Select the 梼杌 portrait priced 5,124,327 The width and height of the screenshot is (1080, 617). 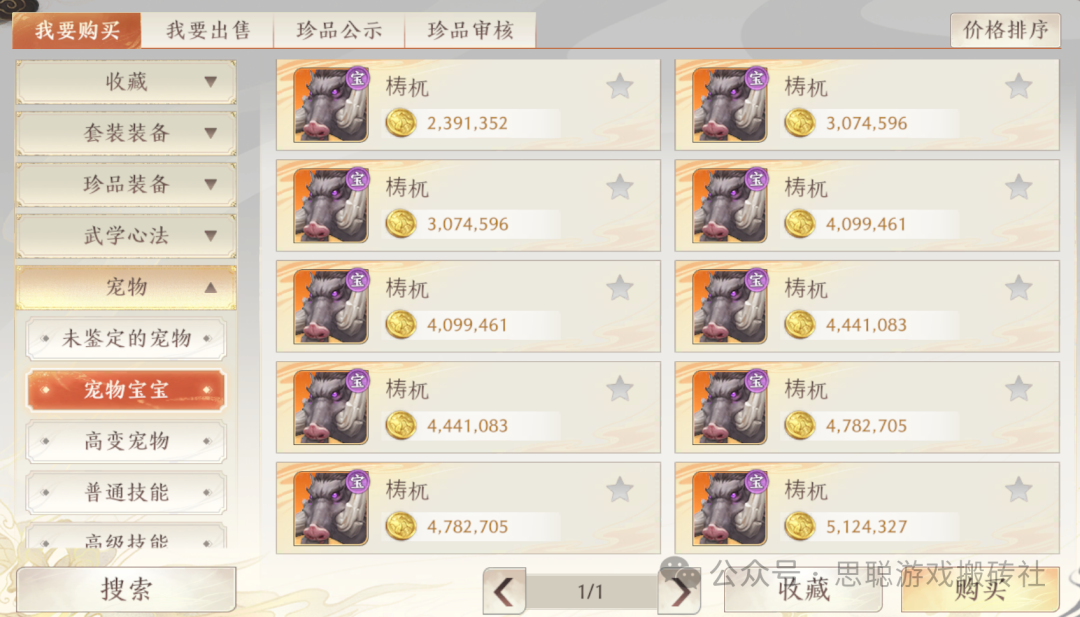click(729, 508)
